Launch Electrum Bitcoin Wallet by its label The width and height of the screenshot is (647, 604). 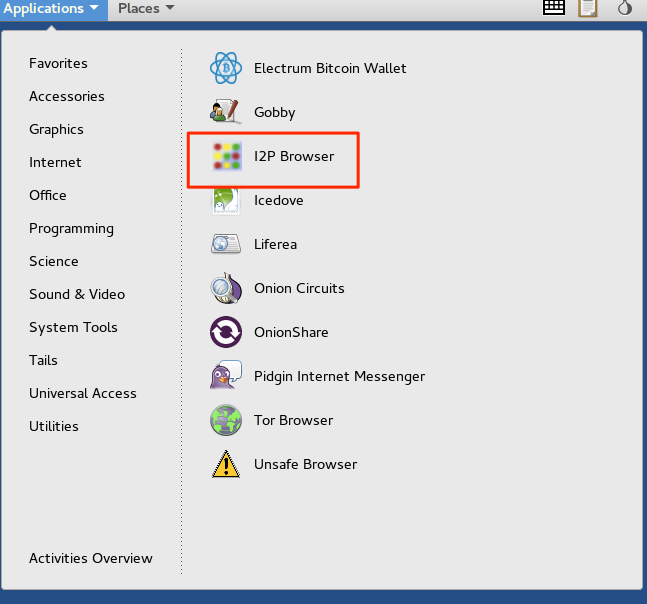point(330,68)
